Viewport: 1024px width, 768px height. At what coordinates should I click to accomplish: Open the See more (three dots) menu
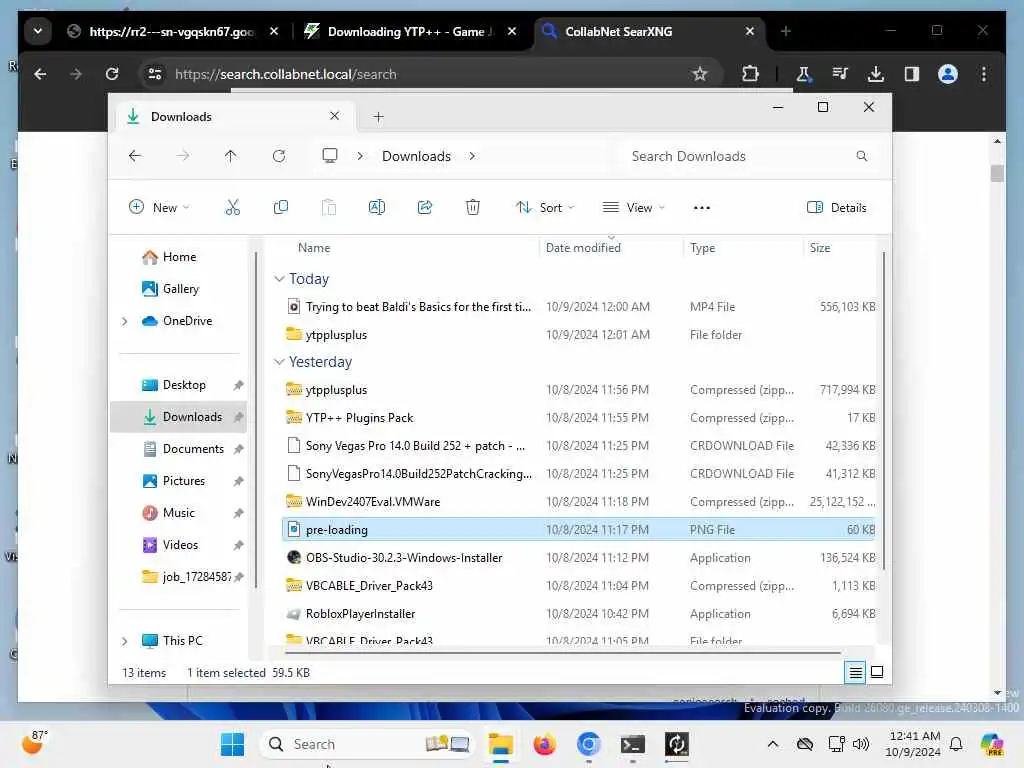pos(701,208)
